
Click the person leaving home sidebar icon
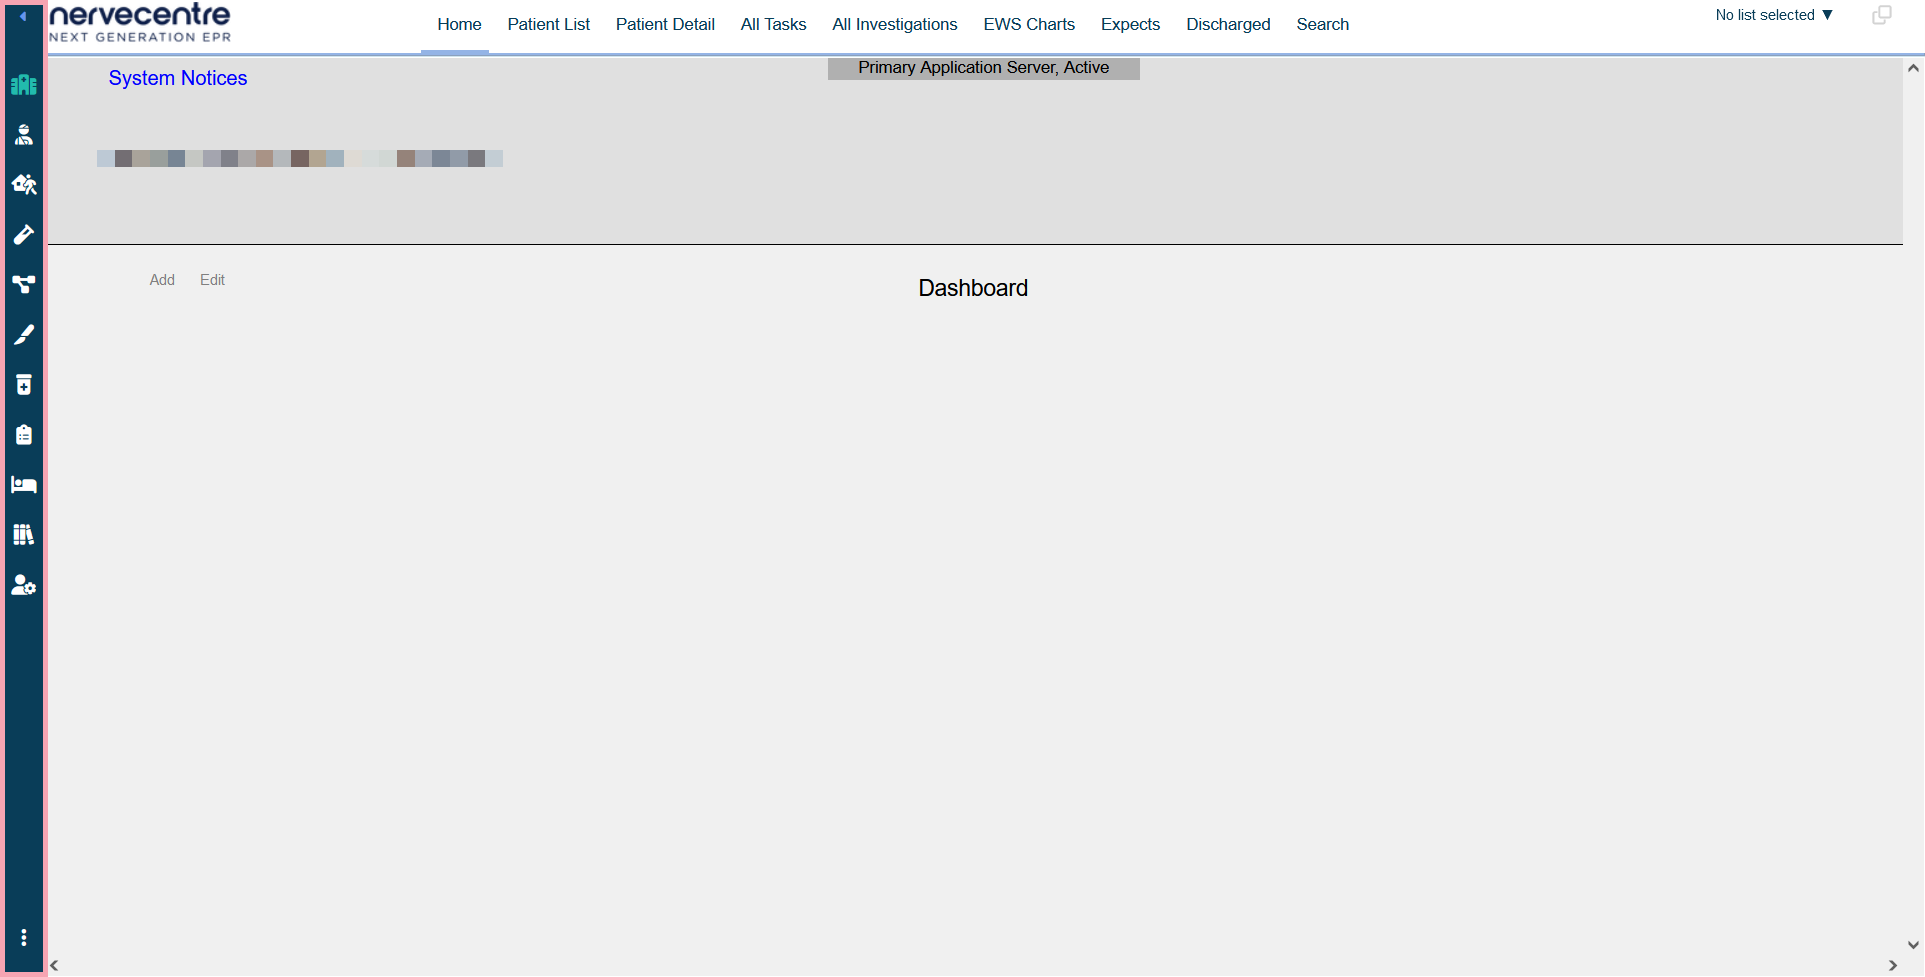(x=24, y=185)
